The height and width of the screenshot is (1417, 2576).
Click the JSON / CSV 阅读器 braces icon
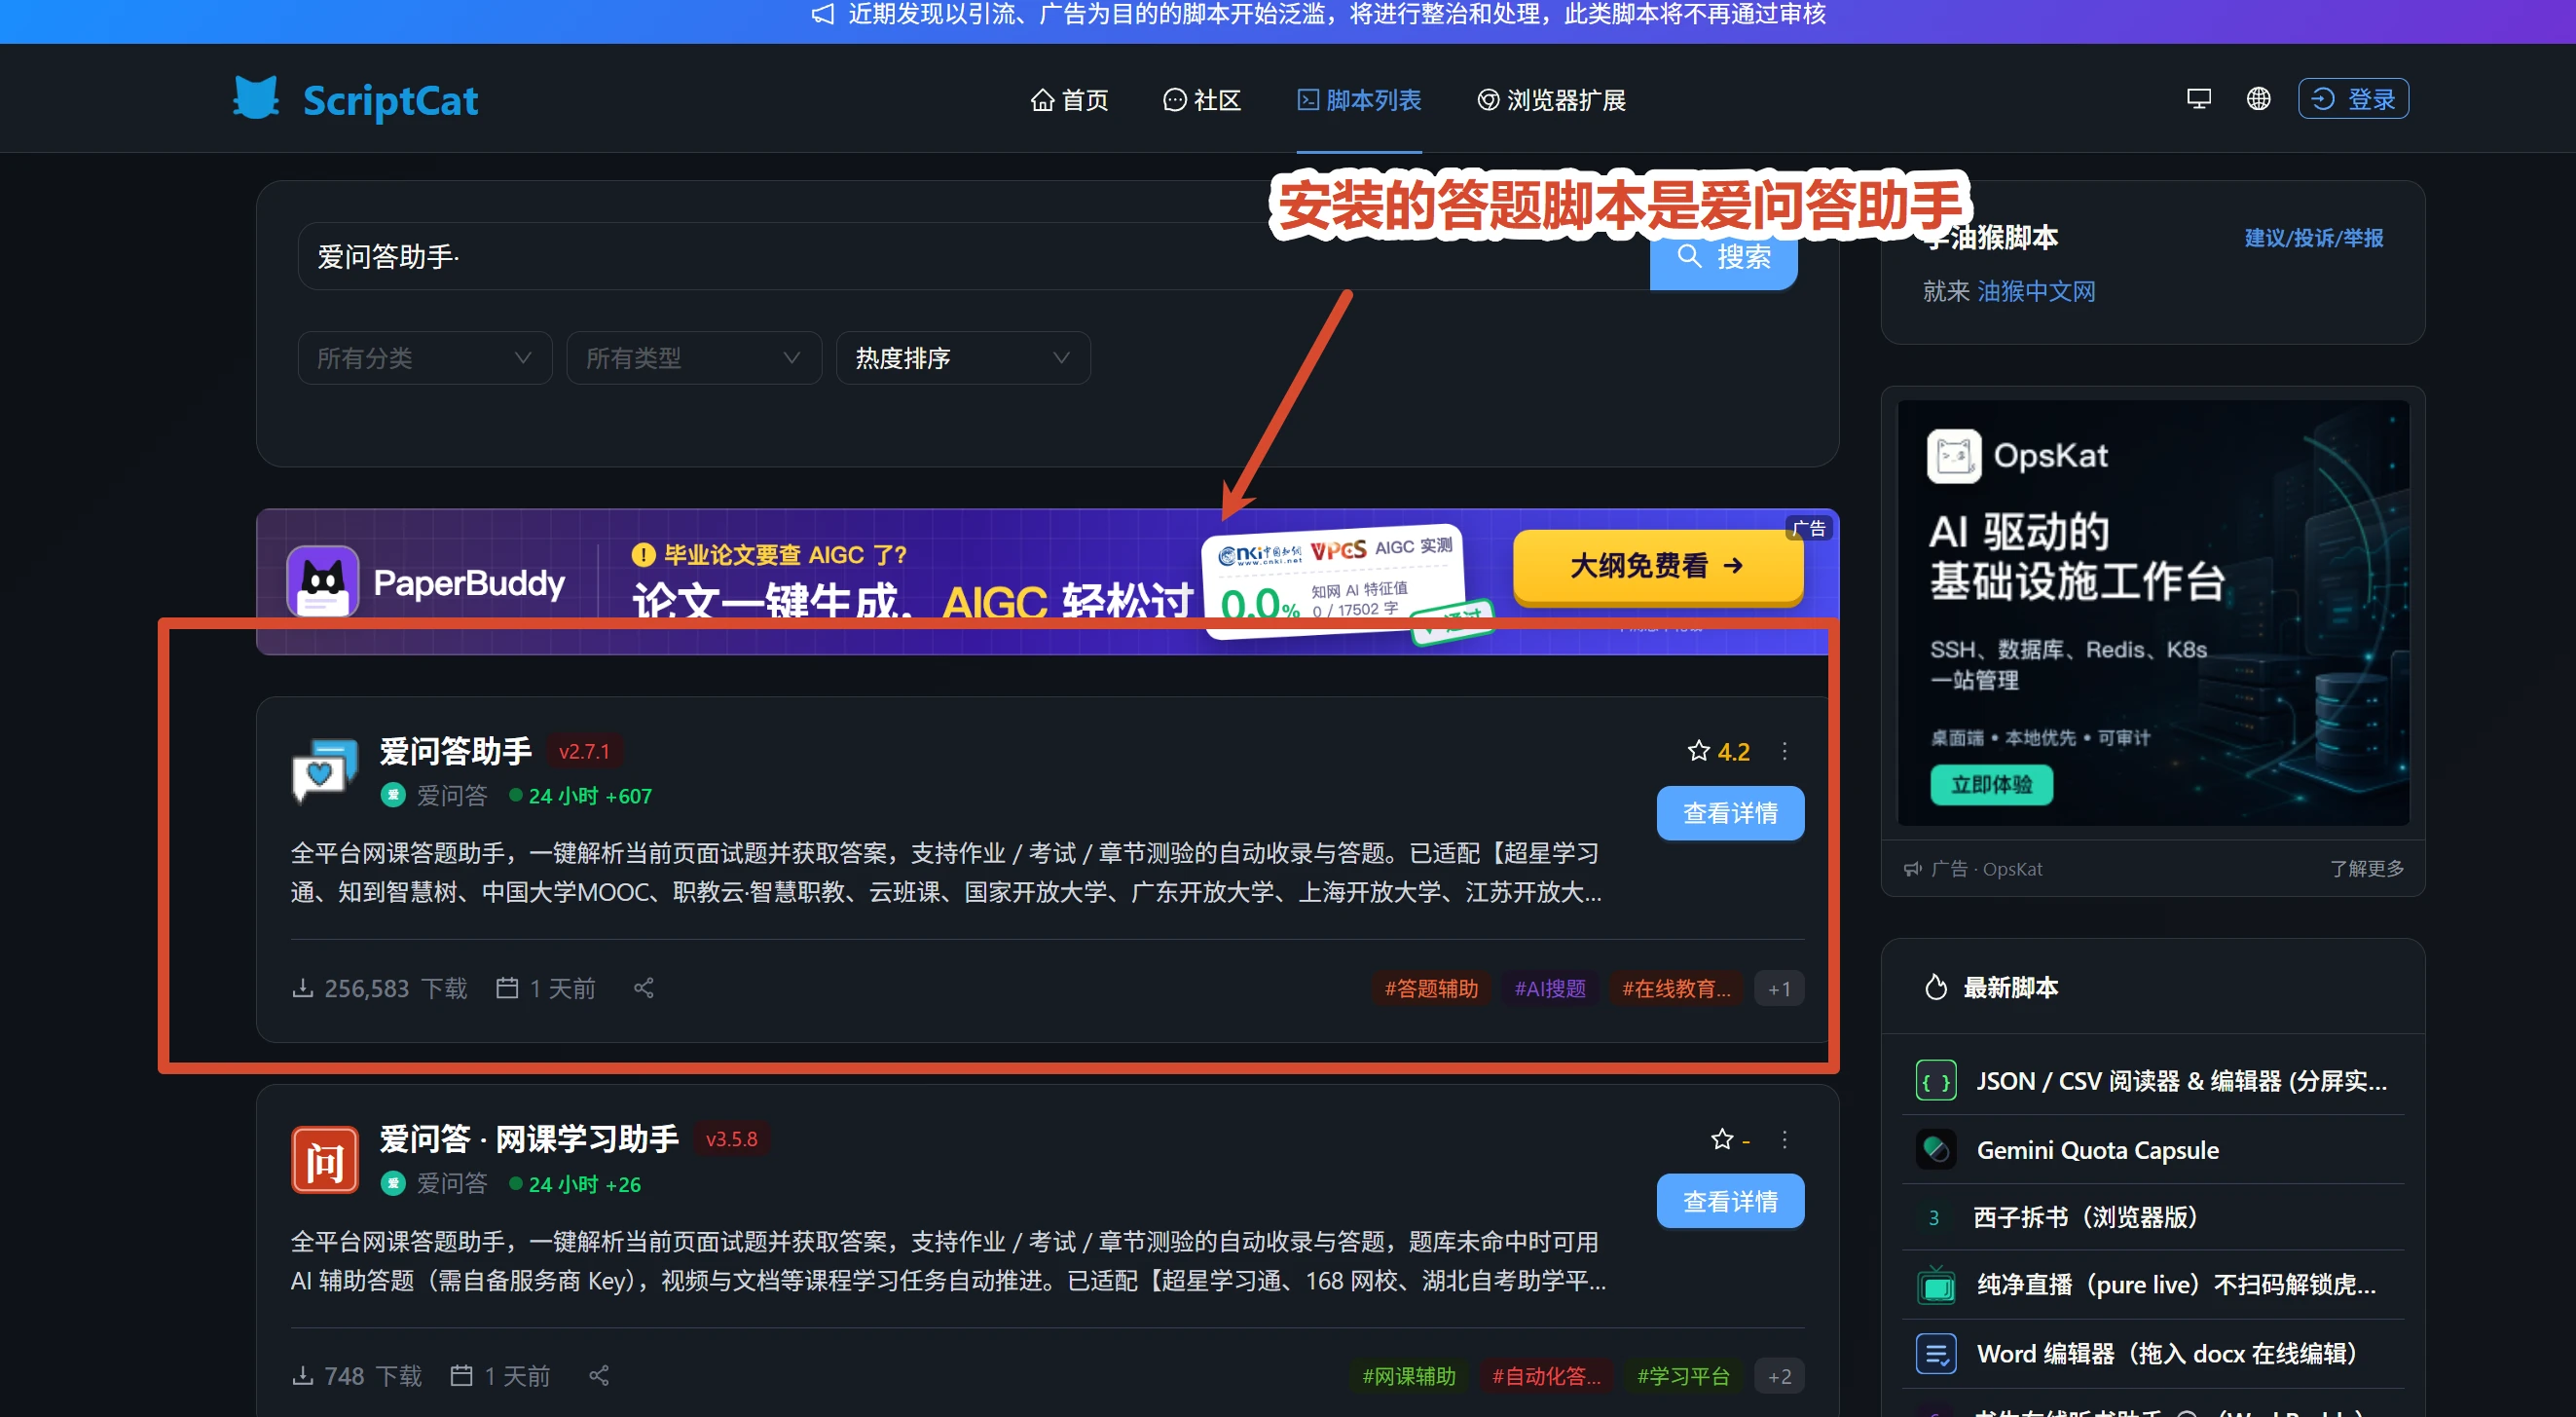[x=1936, y=1081]
